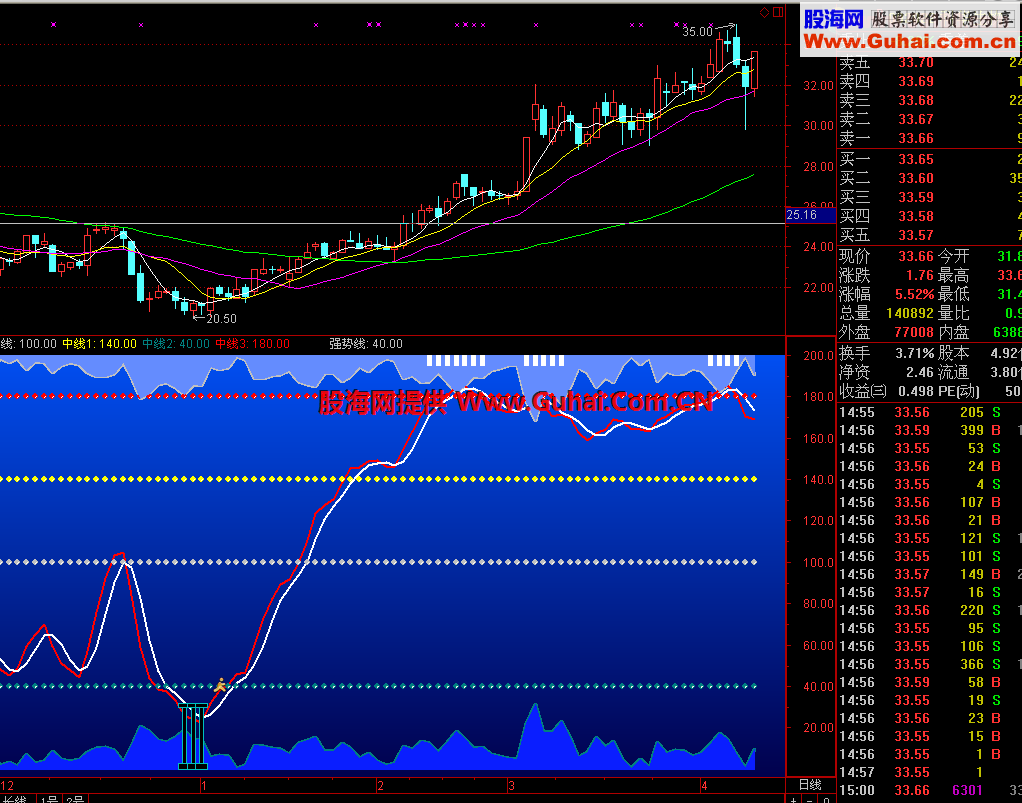Click the running man buy signal icon
This screenshot has width=1022, height=803.
pos(221,684)
